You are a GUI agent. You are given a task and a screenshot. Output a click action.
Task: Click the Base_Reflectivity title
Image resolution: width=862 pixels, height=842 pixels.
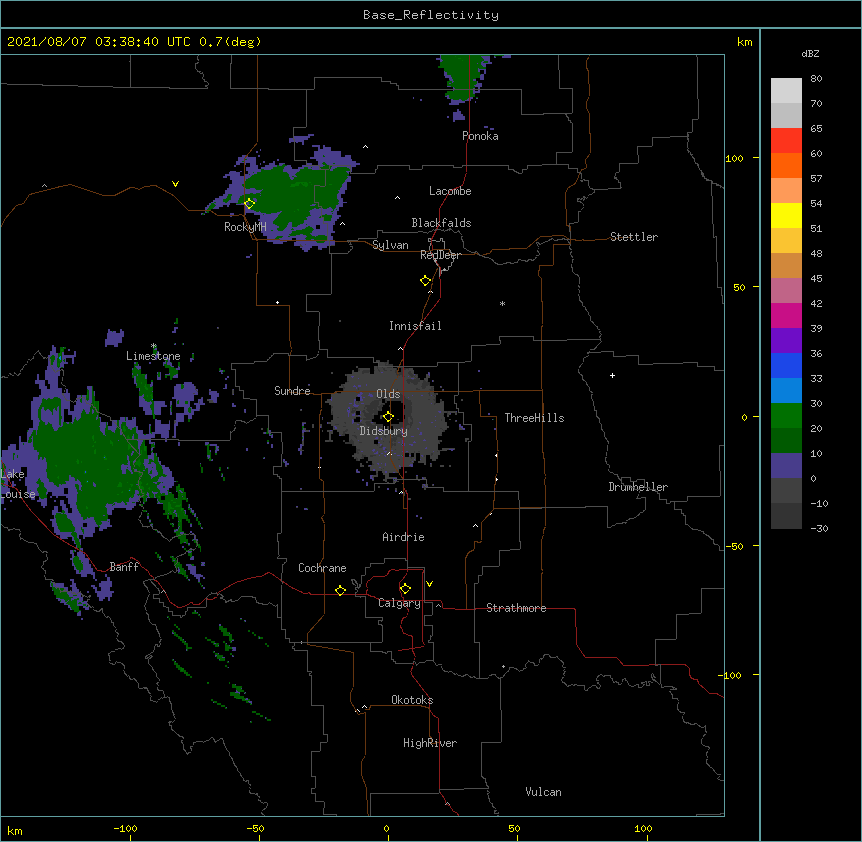(x=431, y=15)
